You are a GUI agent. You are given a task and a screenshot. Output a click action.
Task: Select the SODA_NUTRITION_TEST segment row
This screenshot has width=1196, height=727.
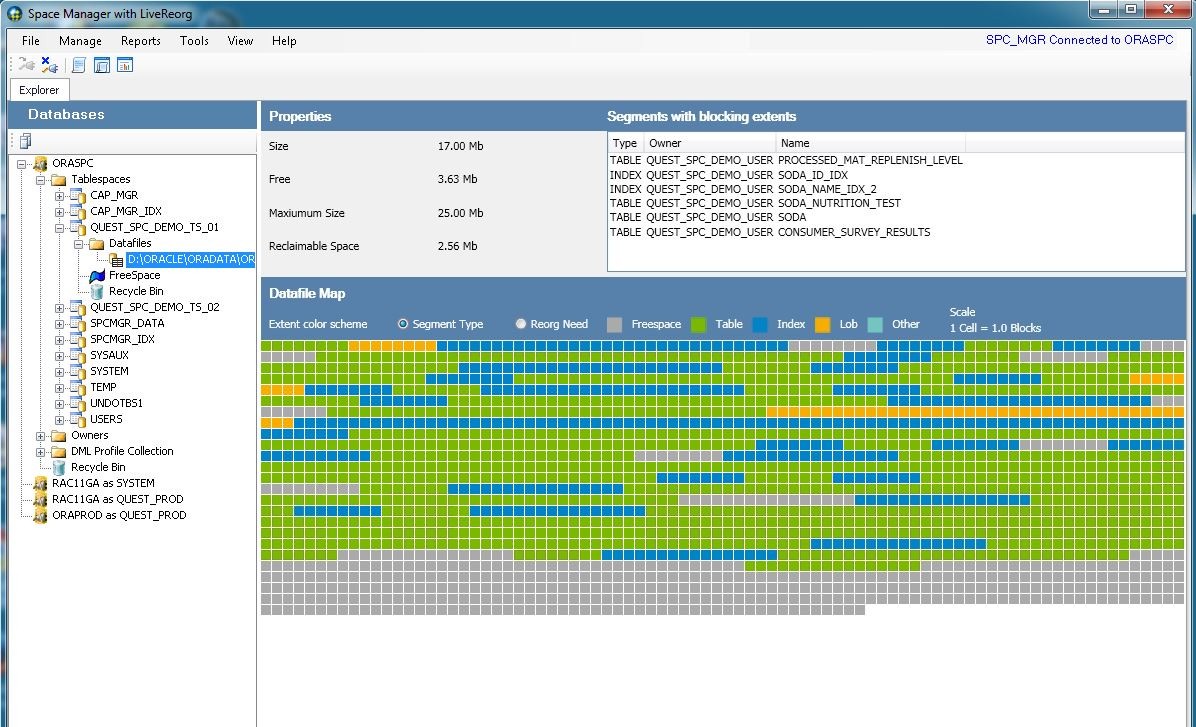click(x=839, y=203)
